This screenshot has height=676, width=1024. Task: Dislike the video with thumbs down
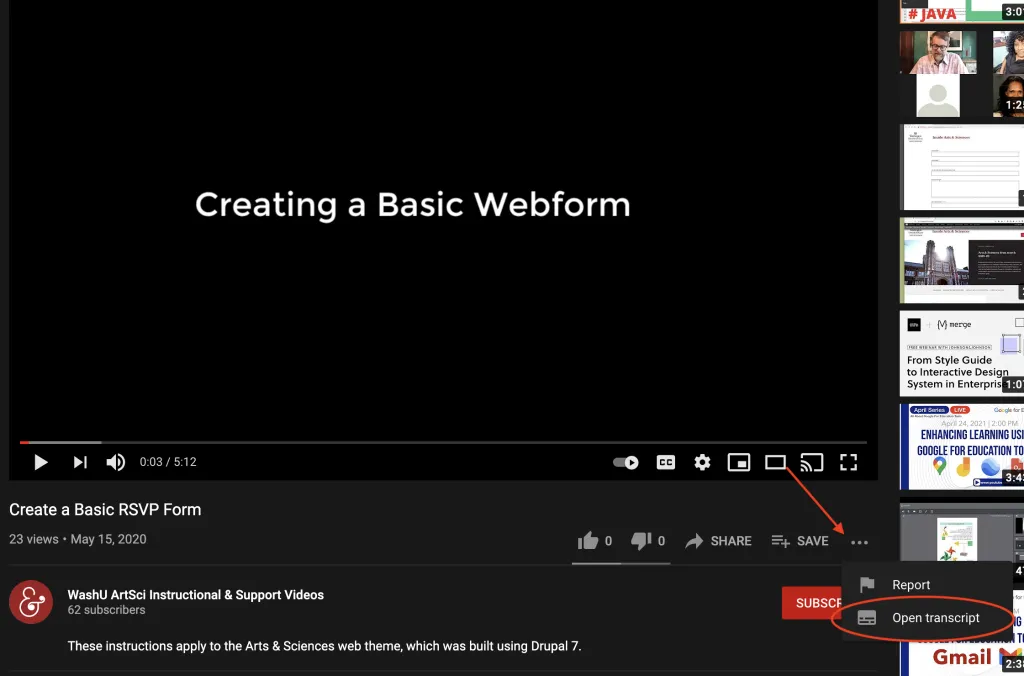tap(641, 540)
